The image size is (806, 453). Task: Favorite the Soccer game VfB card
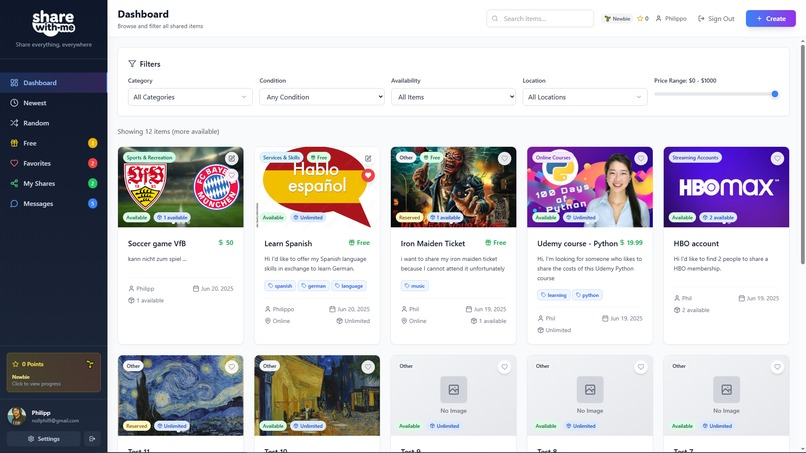232,176
